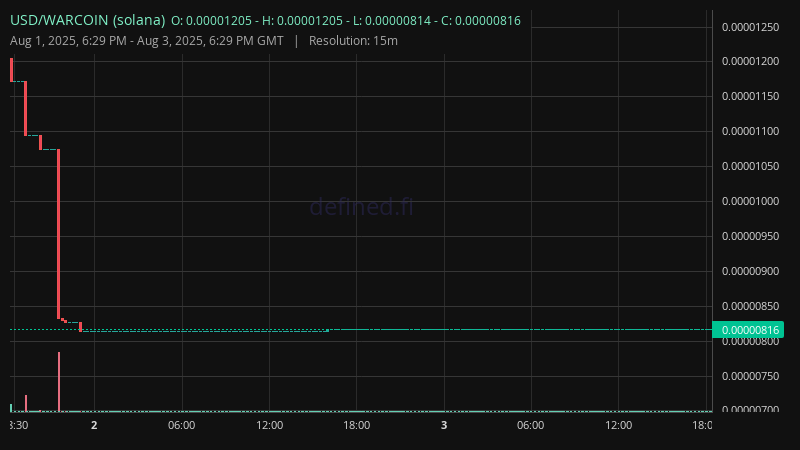800x450 pixels.
Task: Click the 12:00 label after date 3
Action: 618,426
